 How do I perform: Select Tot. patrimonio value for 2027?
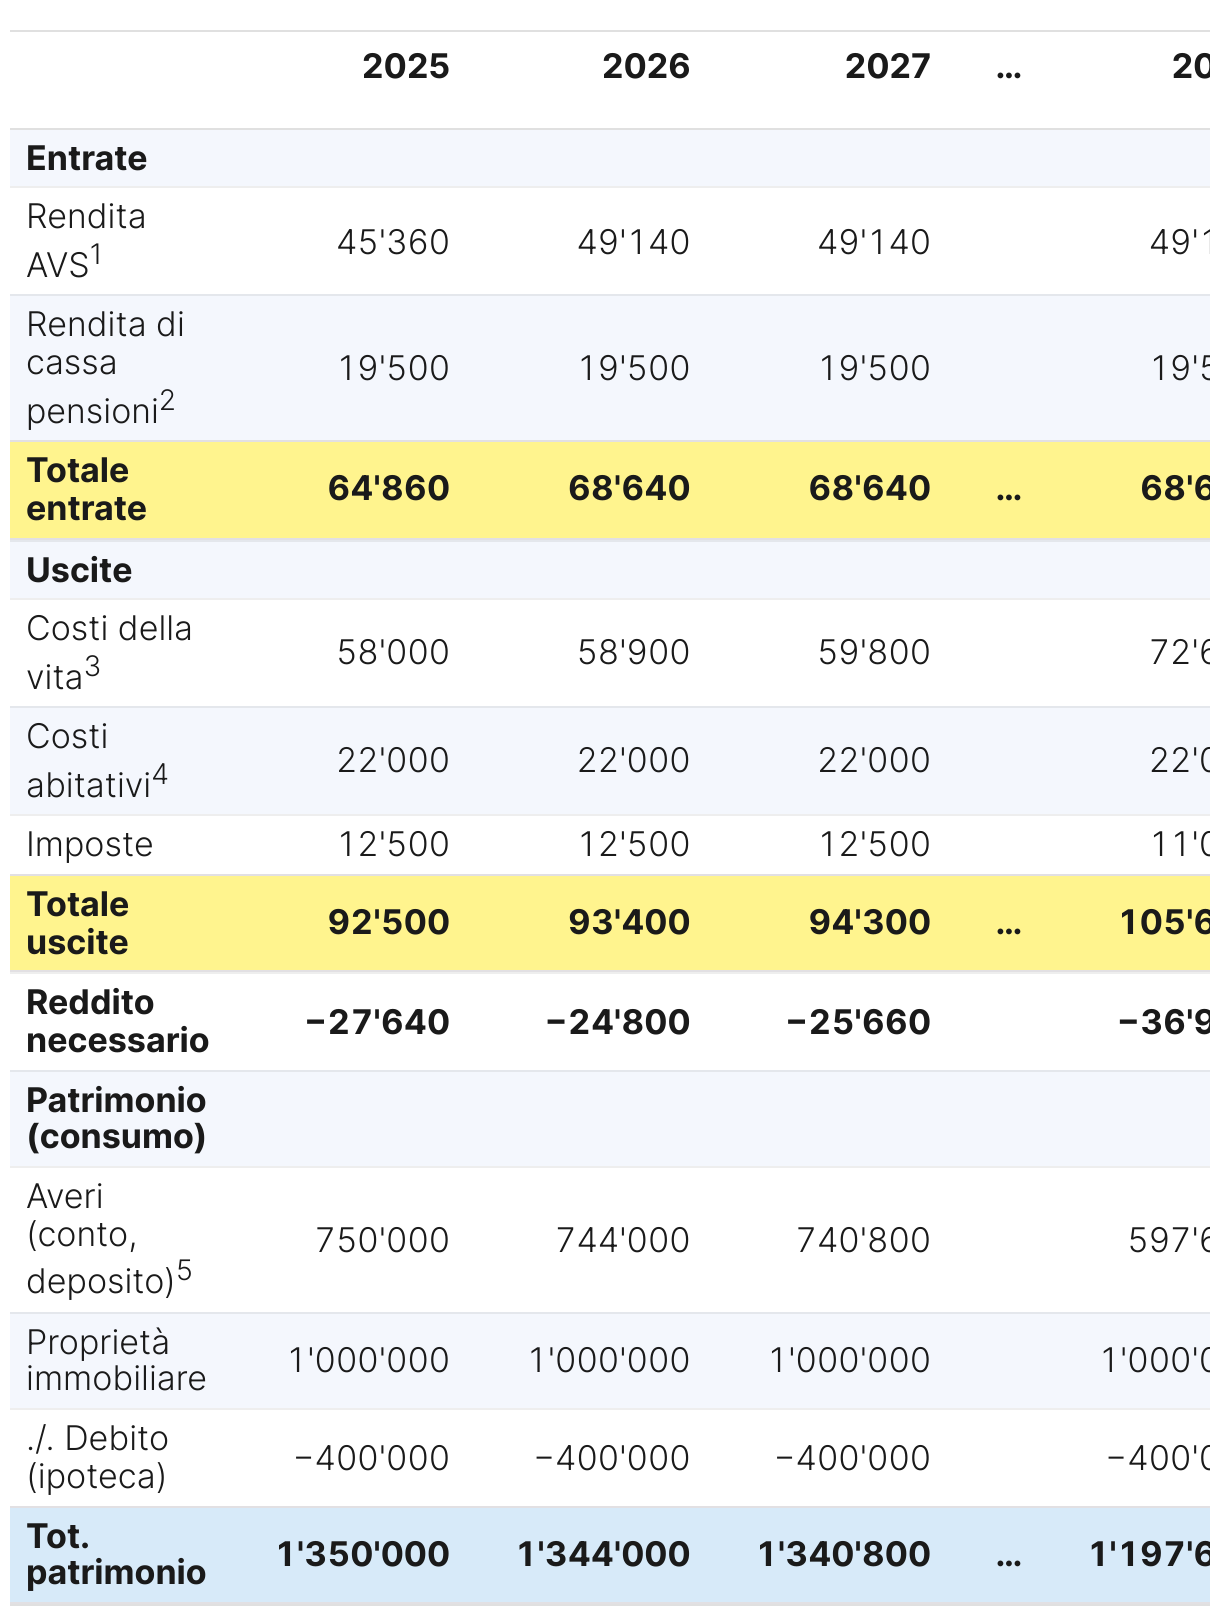tap(844, 1554)
